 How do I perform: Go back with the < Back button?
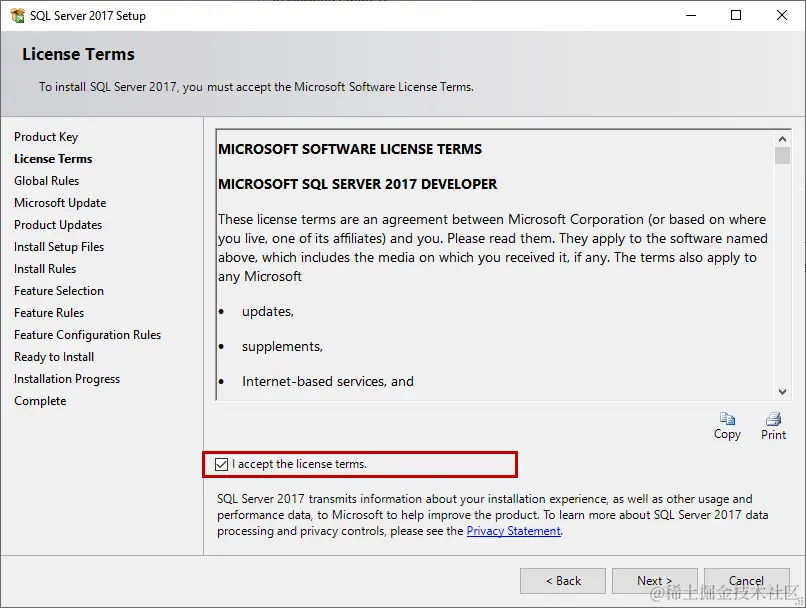[x=563, y=581]
